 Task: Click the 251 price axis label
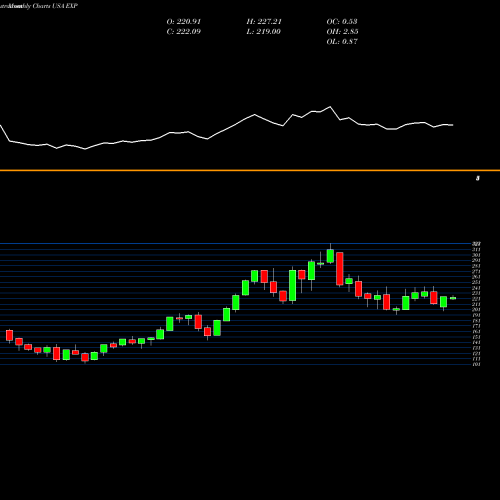(476, 282)
